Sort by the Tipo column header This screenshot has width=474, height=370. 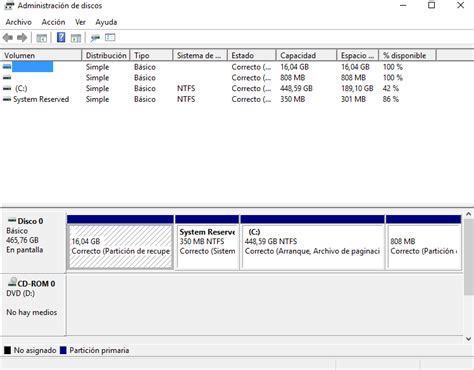tap(152, 55)
